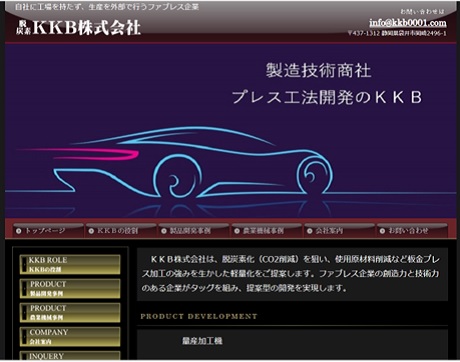The width and height of the screenshot is (460, 362).
Task: Click the bullet icon beside 会社案内
Action: click(310, 231)
